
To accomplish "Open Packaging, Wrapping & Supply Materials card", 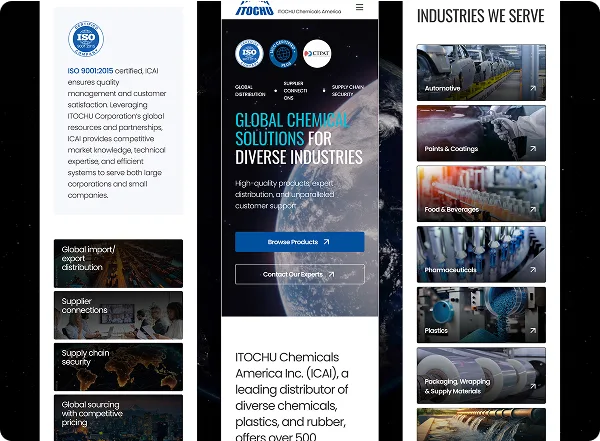I will (481, 375).
